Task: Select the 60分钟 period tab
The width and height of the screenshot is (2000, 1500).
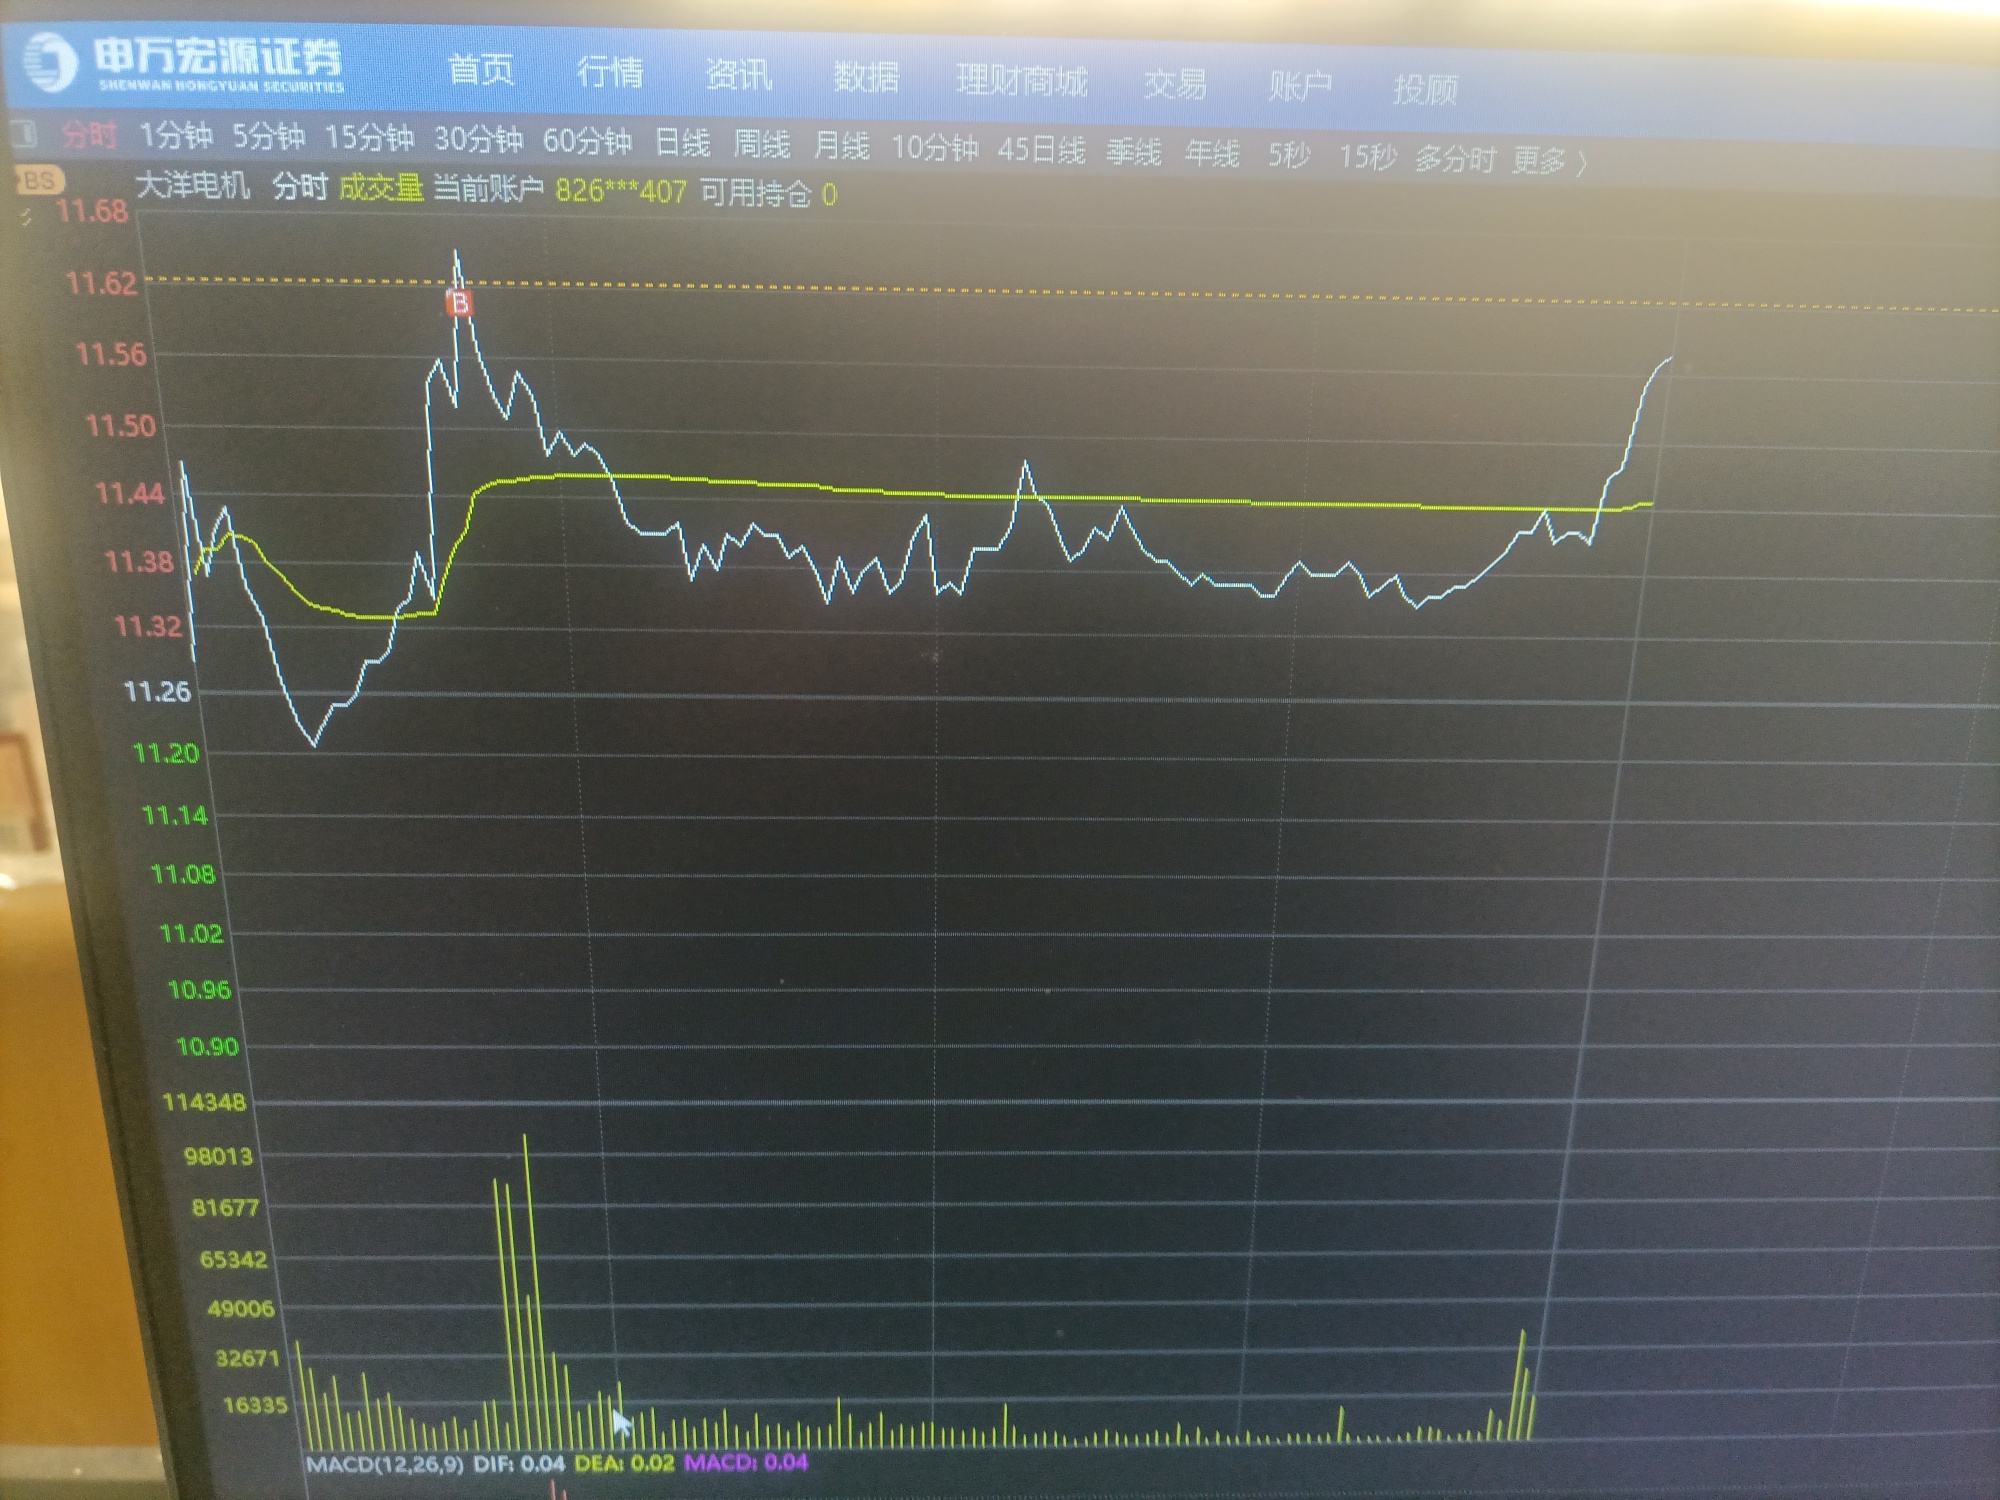Action: 587,141
